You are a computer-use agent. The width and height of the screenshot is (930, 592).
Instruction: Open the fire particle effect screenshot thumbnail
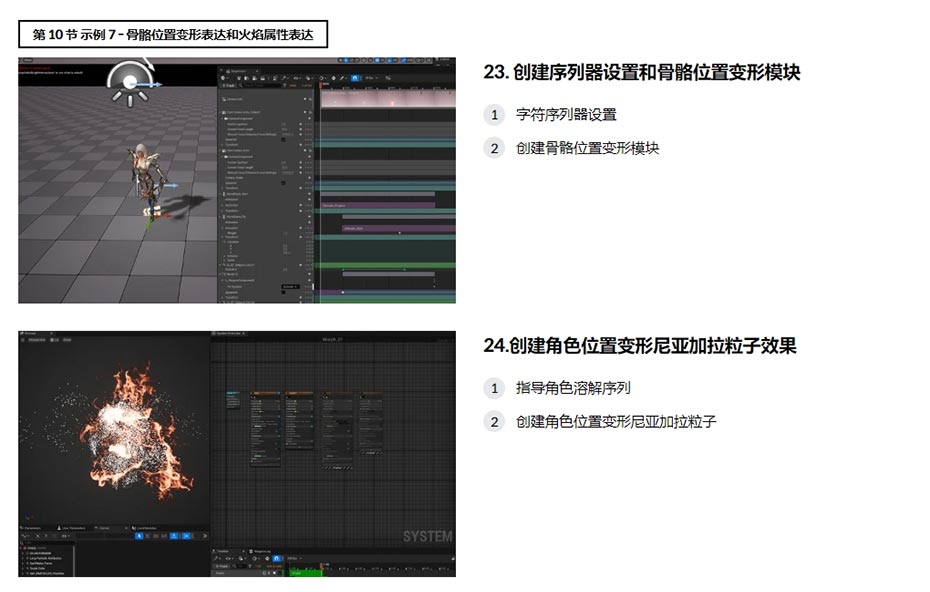[x=237, y=454]
